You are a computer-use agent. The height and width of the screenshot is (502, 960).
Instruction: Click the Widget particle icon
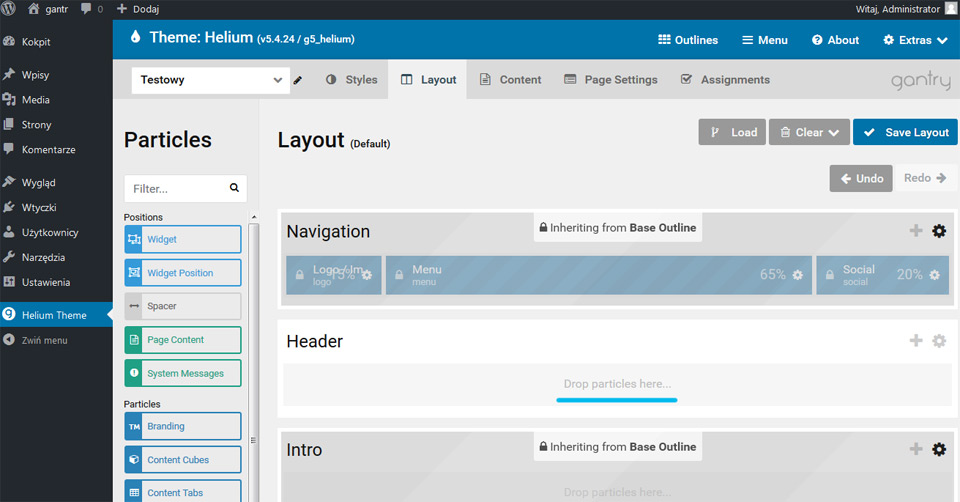134,239
